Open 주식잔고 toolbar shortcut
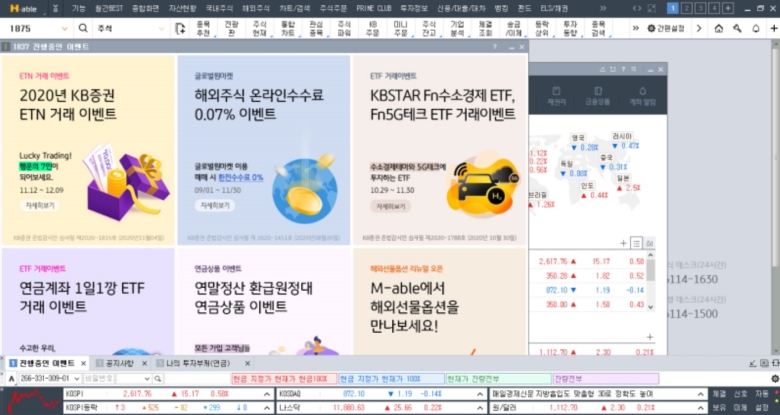The image size is (780, 415). [429, 29]
